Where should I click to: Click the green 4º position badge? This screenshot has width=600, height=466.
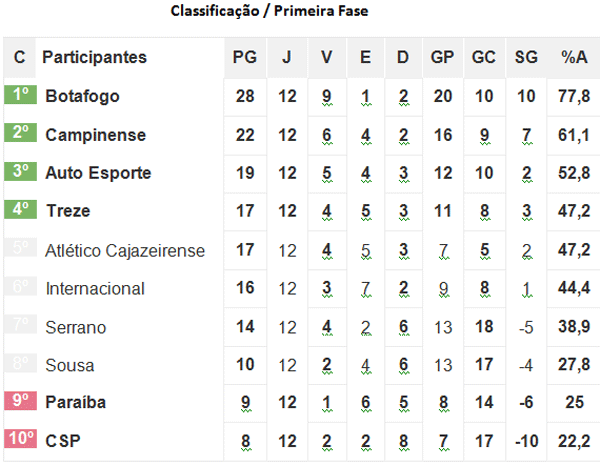coord(20,210)
